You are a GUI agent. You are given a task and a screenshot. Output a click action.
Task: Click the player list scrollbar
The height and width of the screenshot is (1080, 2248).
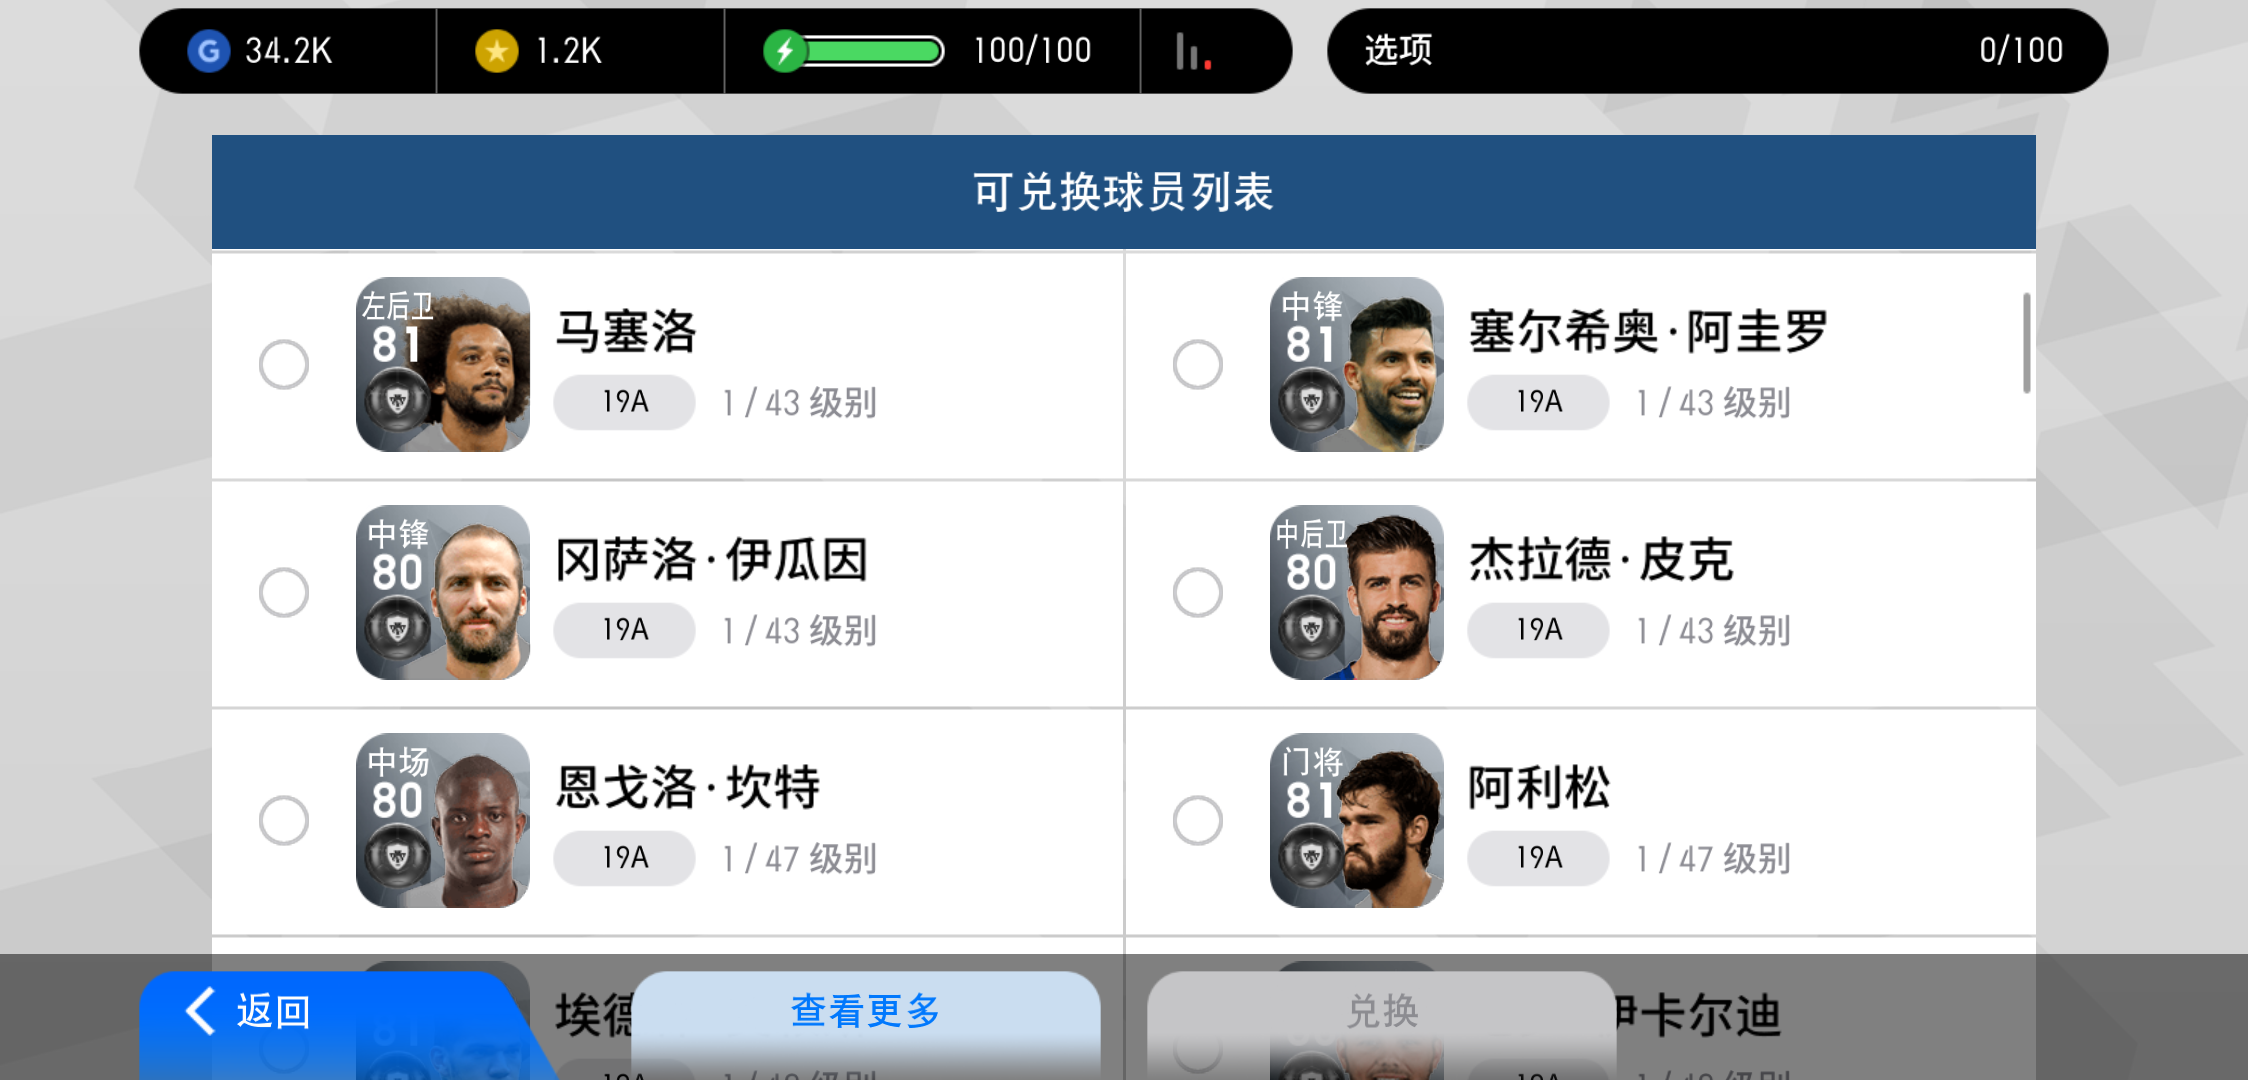[x=2026, y=343]
